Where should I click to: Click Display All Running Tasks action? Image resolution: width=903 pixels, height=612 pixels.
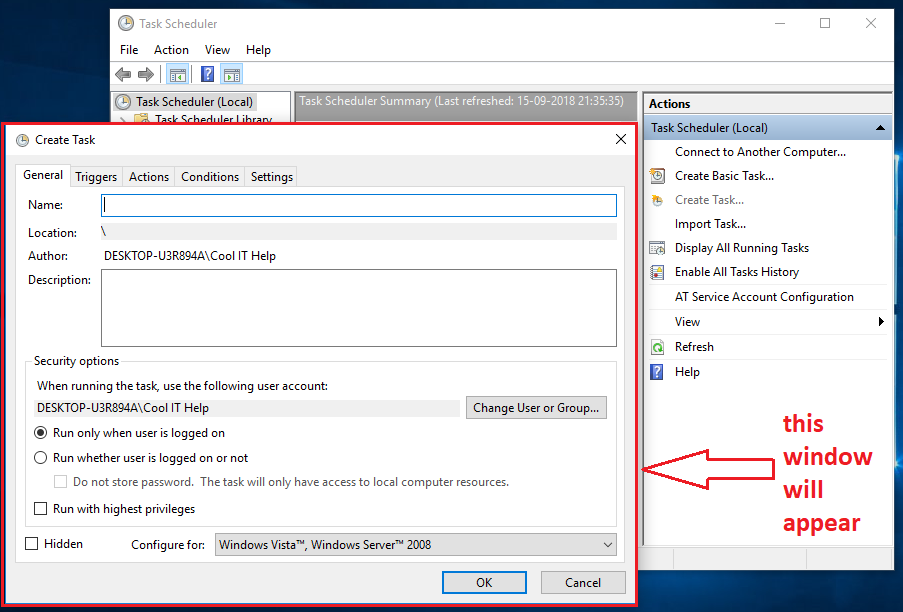pos(742,248)
